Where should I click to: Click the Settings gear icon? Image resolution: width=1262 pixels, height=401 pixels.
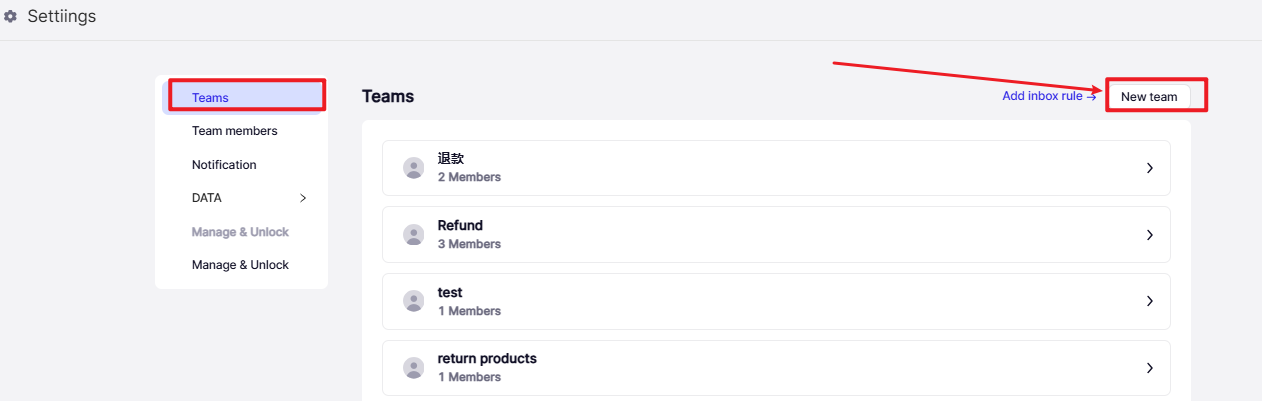tap(11, 17)
